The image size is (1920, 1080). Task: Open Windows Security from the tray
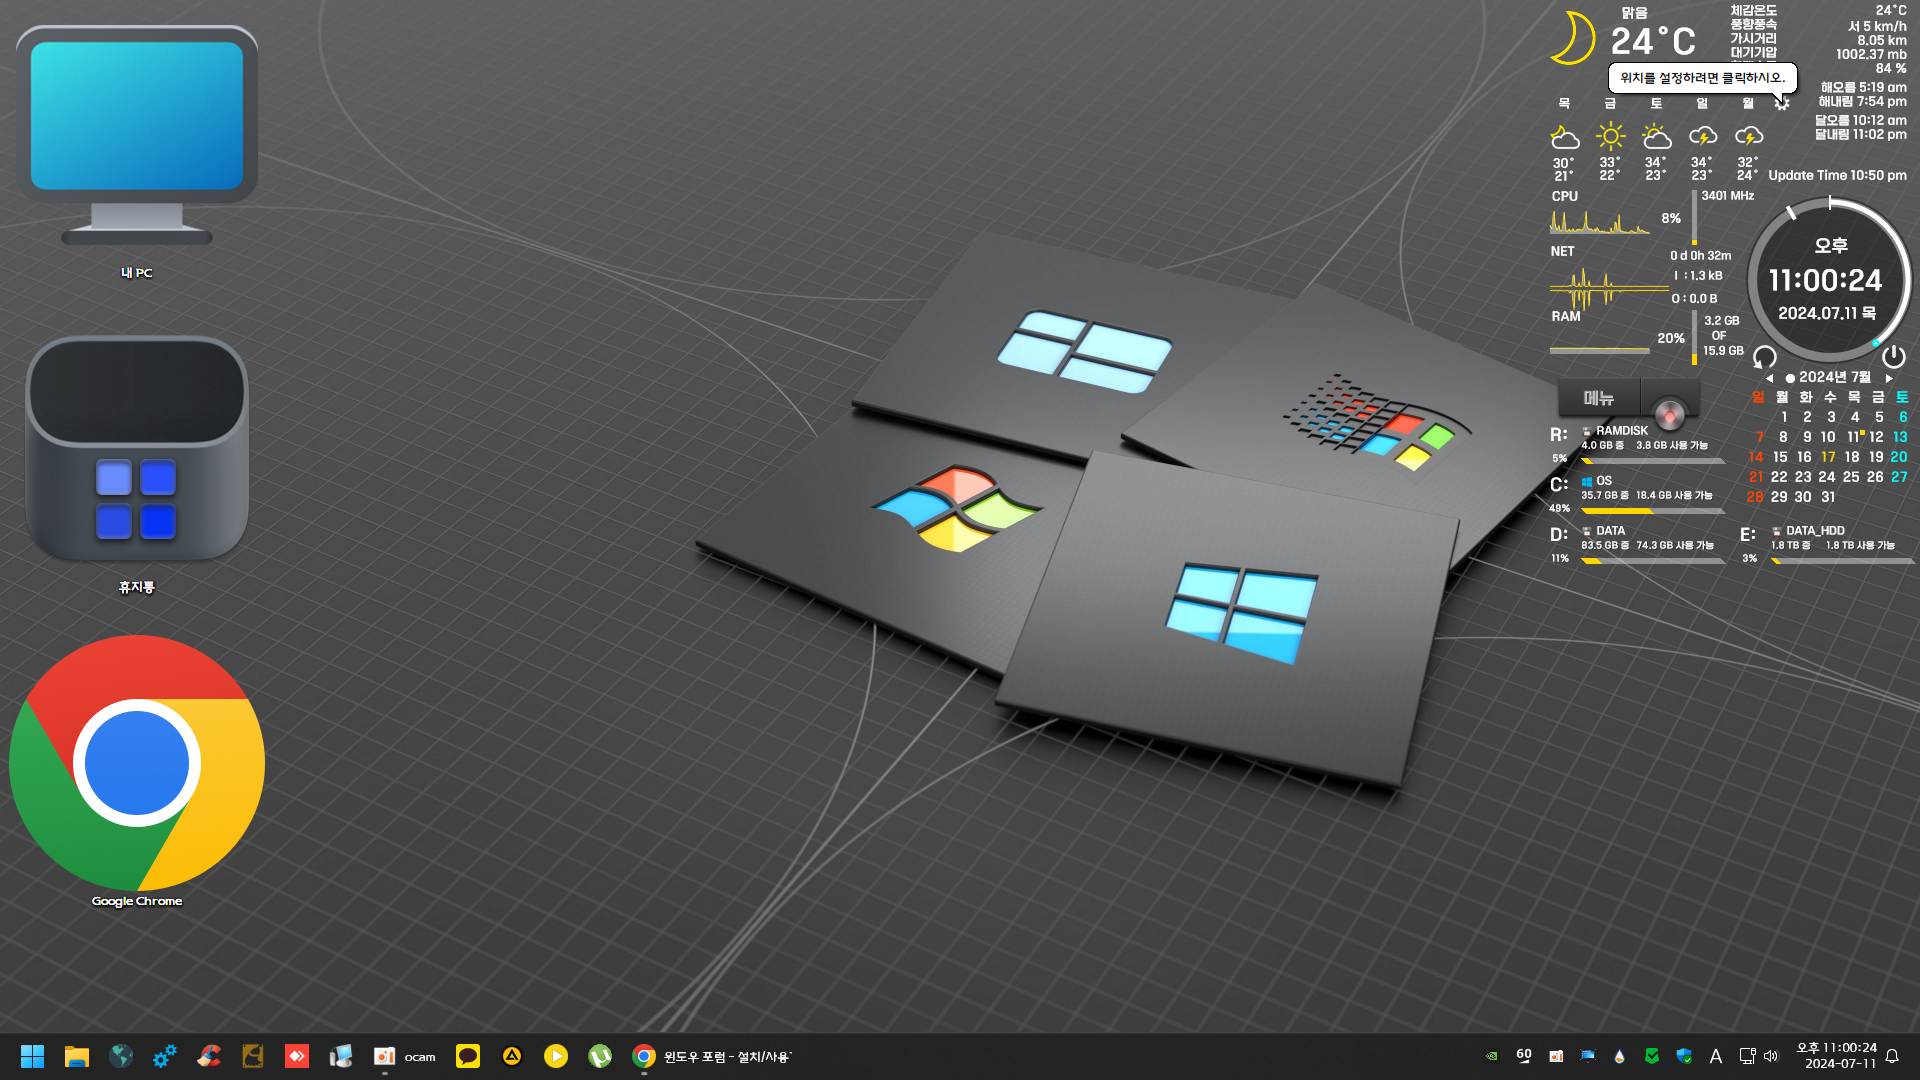(1684, 1056)
